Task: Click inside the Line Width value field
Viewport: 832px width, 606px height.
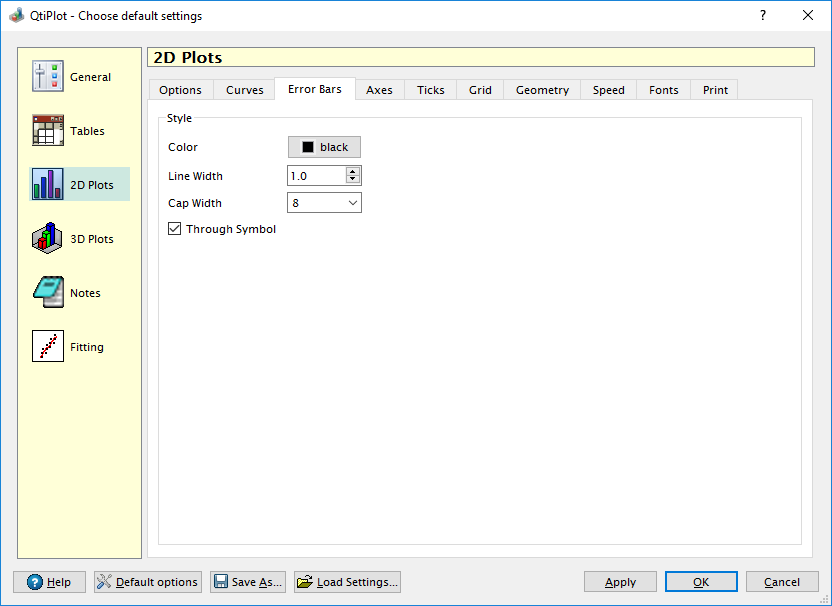Action: [x=315, y=176]
